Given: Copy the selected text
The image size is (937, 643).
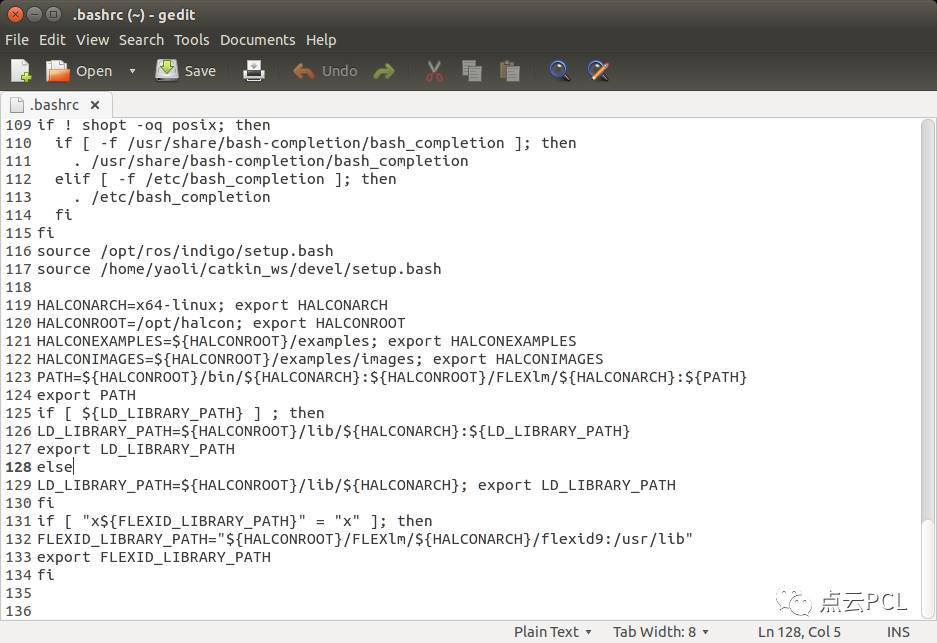Looking at the screenshot, I should (472, 71).
